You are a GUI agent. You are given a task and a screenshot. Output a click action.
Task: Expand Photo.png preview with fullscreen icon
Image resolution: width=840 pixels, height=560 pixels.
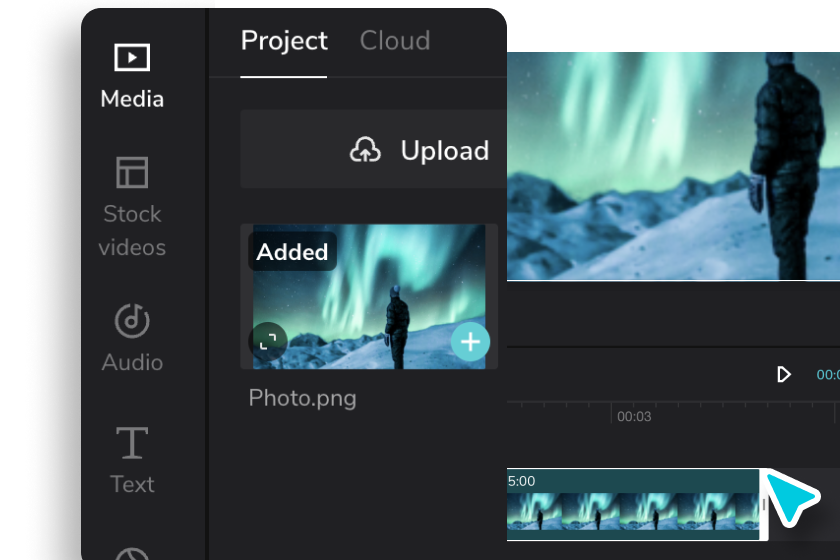[268, 341]
